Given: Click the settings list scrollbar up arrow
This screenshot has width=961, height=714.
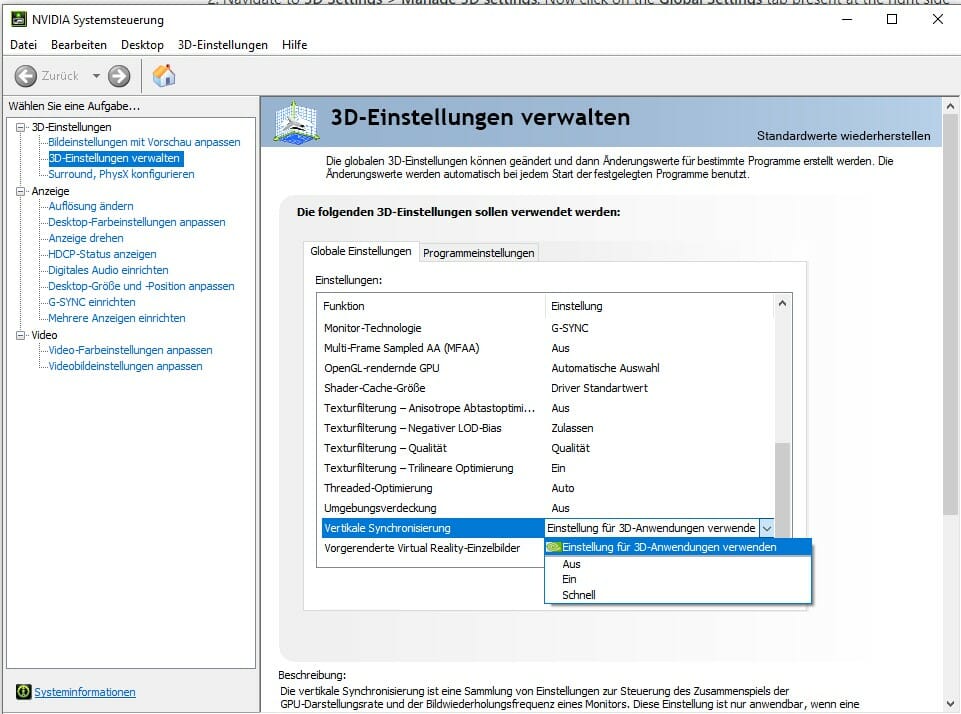Looking at the screenshot, I should (783, 304).
